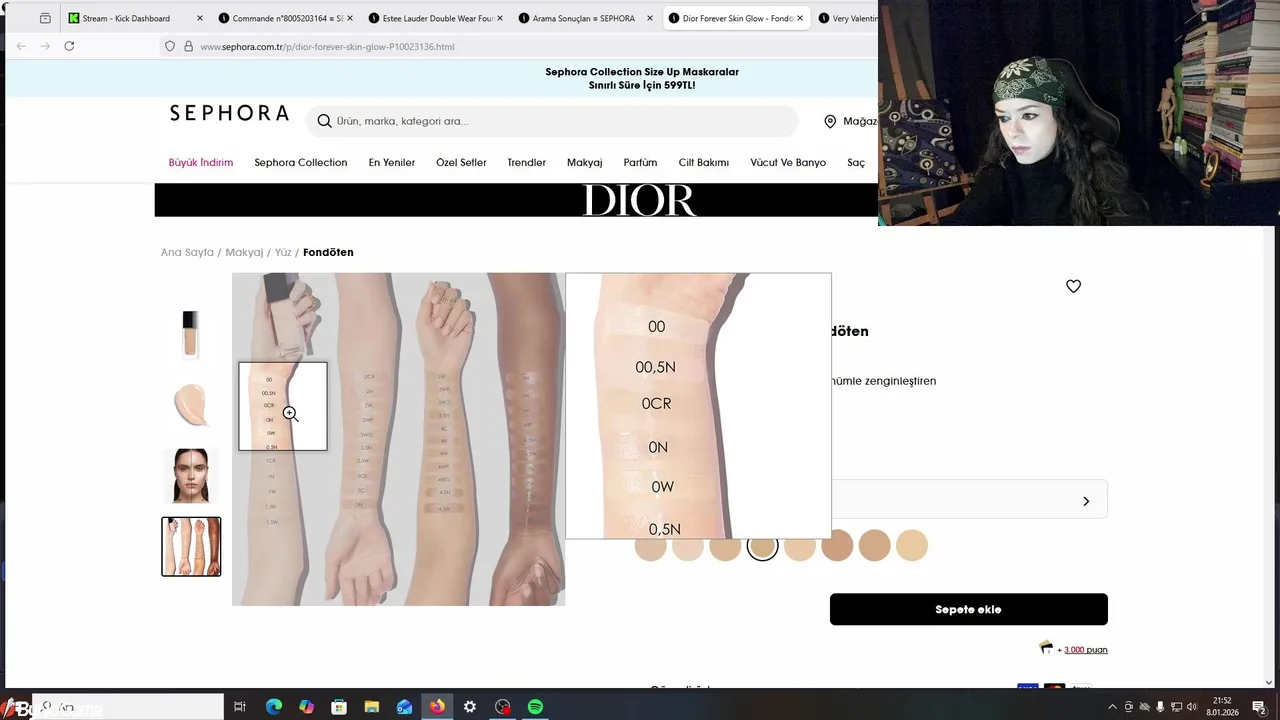Close the Arama Sonuçları tab
Image resolution: width=1280 pixels, height=720 pixels.
coord(649,18)
